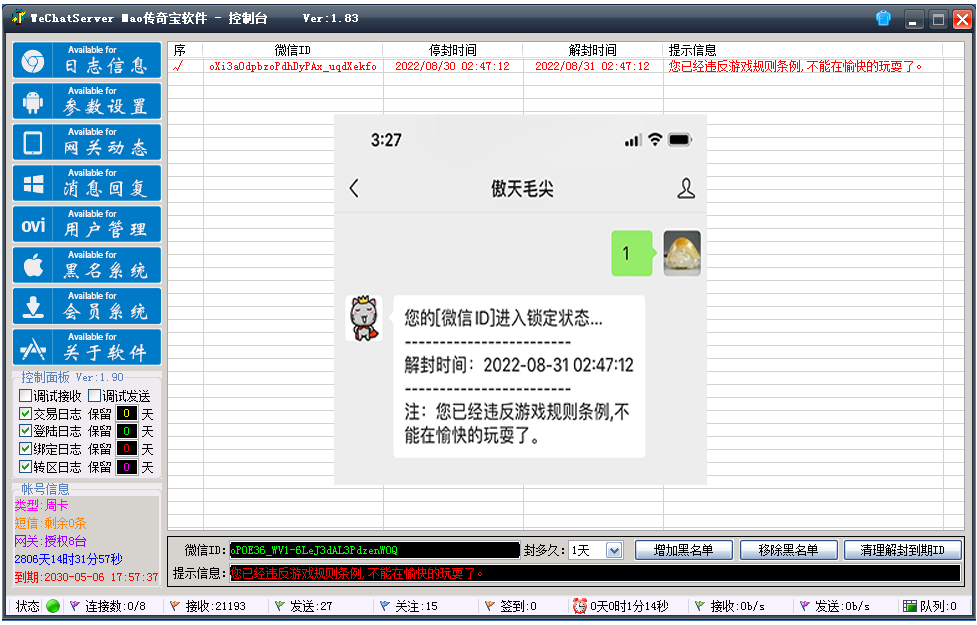The height and width of the screenshot is (625, 977).
Task: Tap the 傲天毛尖 chat title
Action: click(522, 189)
